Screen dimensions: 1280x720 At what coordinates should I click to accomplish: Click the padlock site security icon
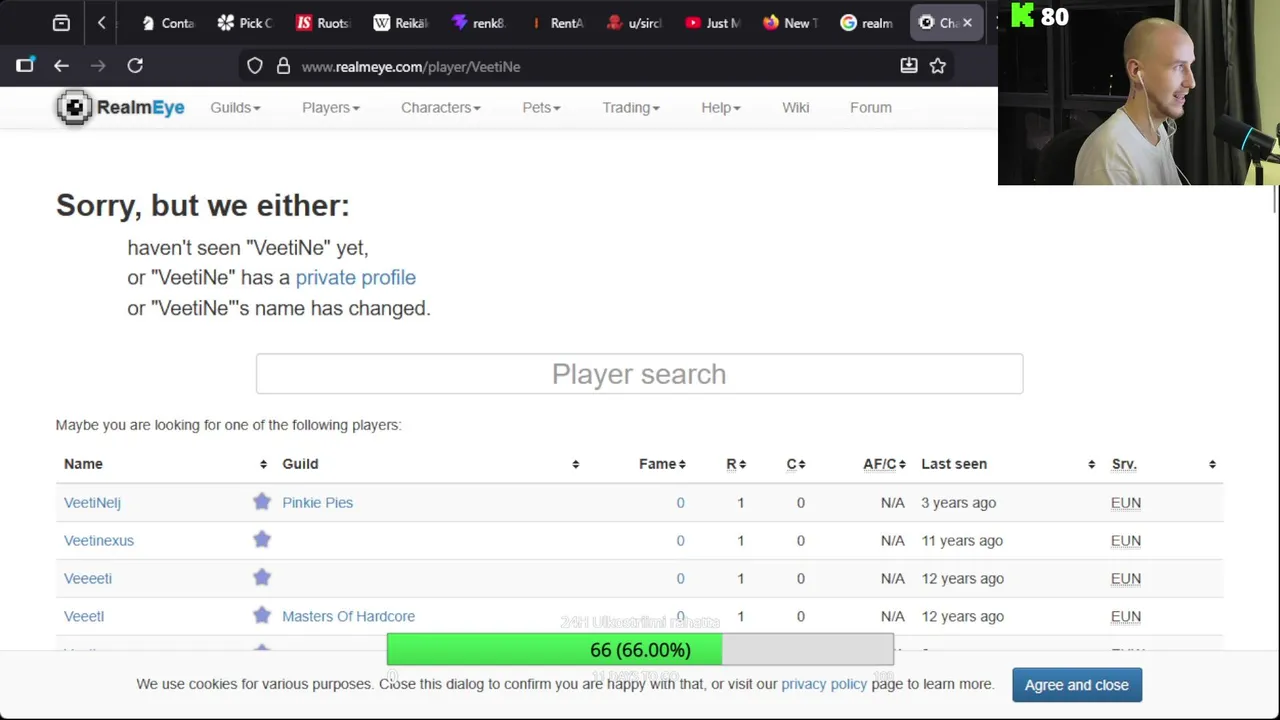click(283, 66)
